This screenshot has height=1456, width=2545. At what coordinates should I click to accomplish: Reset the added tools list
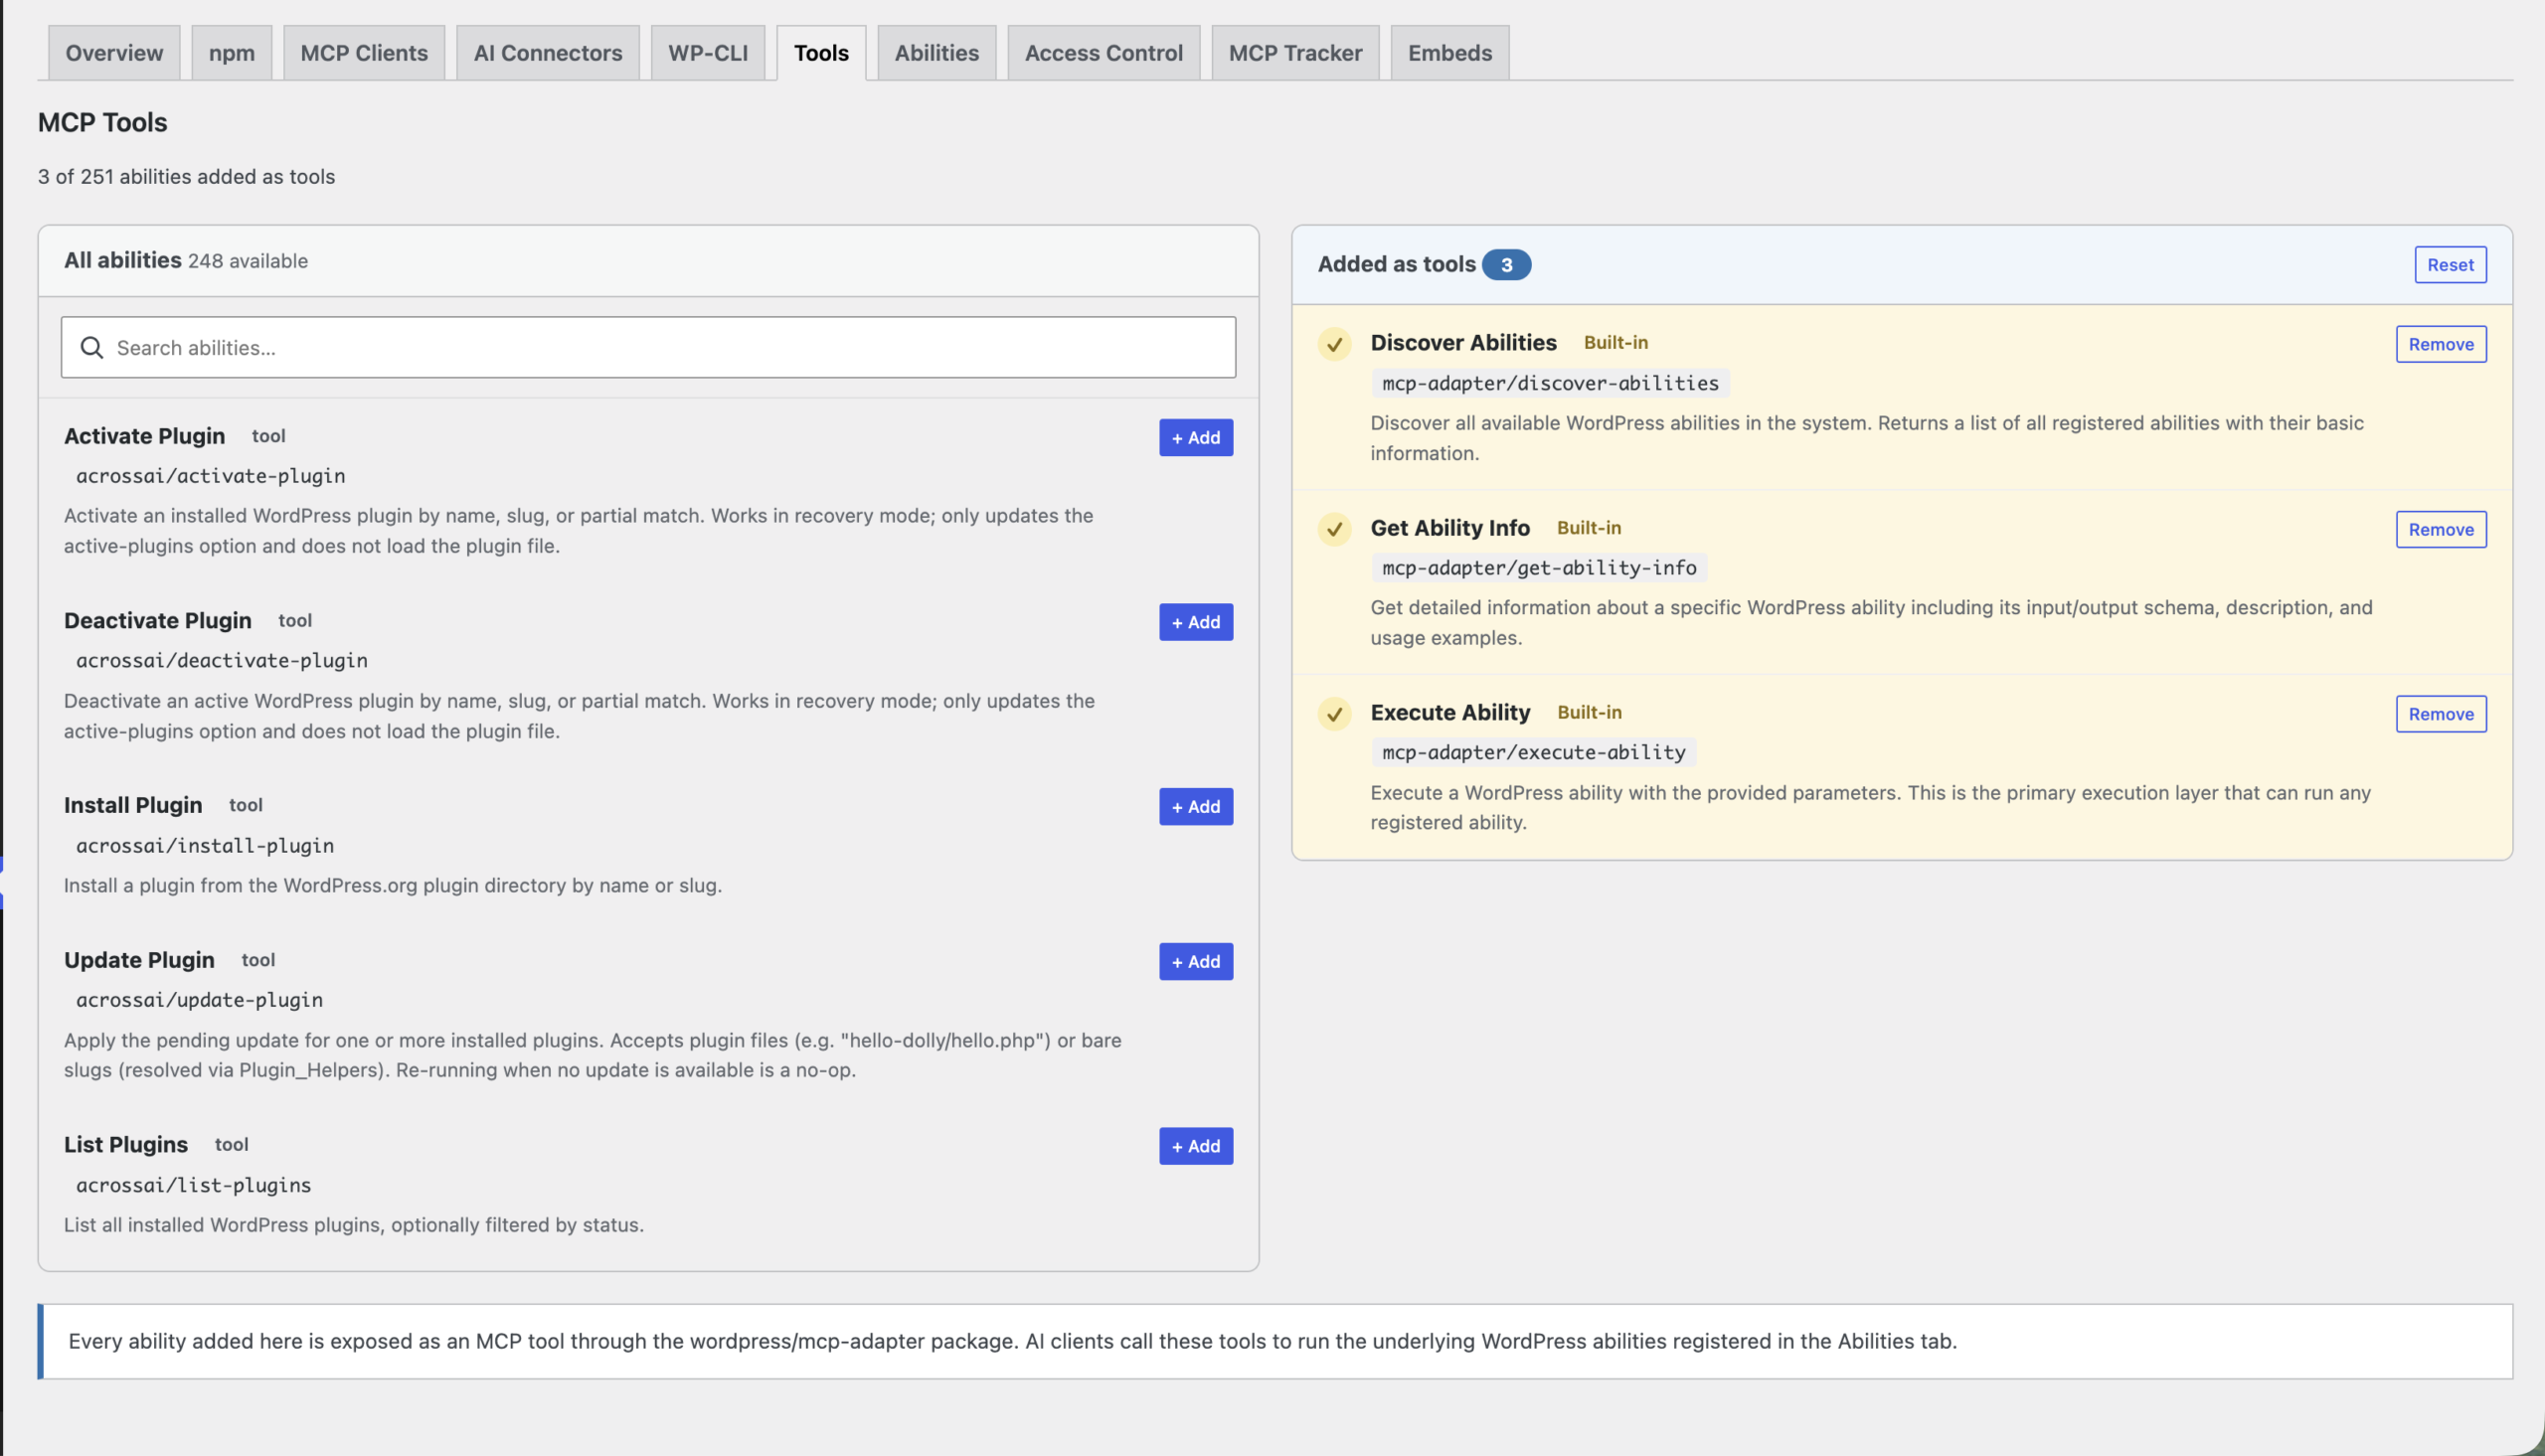tap(2450, 265)
